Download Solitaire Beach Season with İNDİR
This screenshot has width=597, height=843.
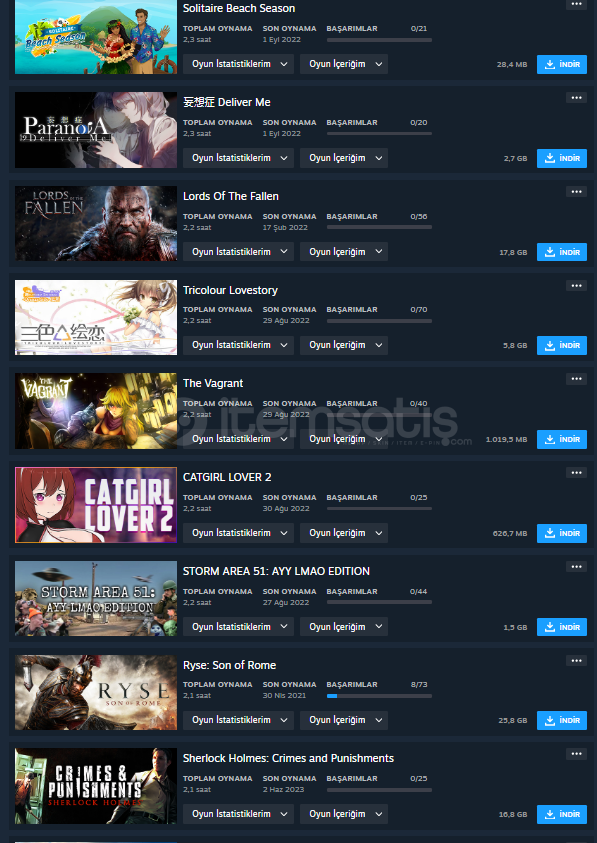[x=562, y=65]
